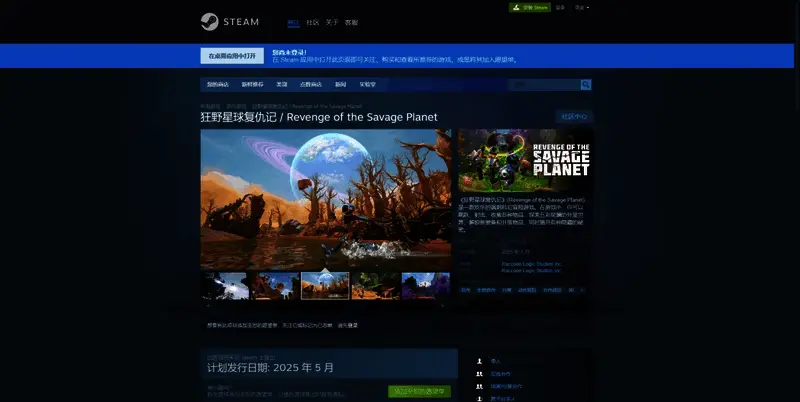Click the plus button after tags
Screen dimensions: 800x402
(582, 290)
